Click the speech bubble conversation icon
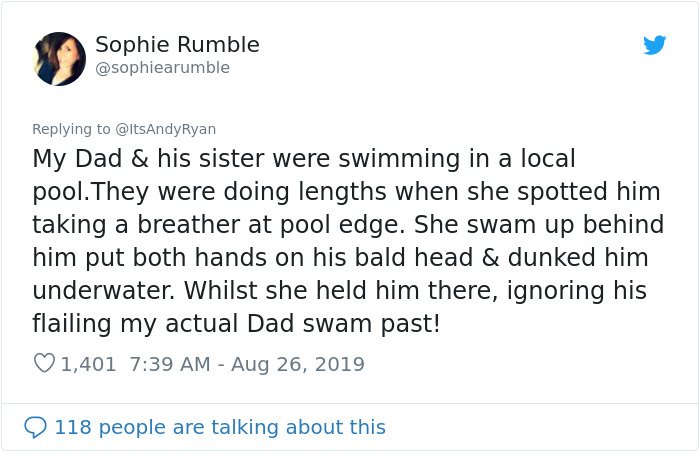This screenshot has width=700, height=452. [35, 427]
